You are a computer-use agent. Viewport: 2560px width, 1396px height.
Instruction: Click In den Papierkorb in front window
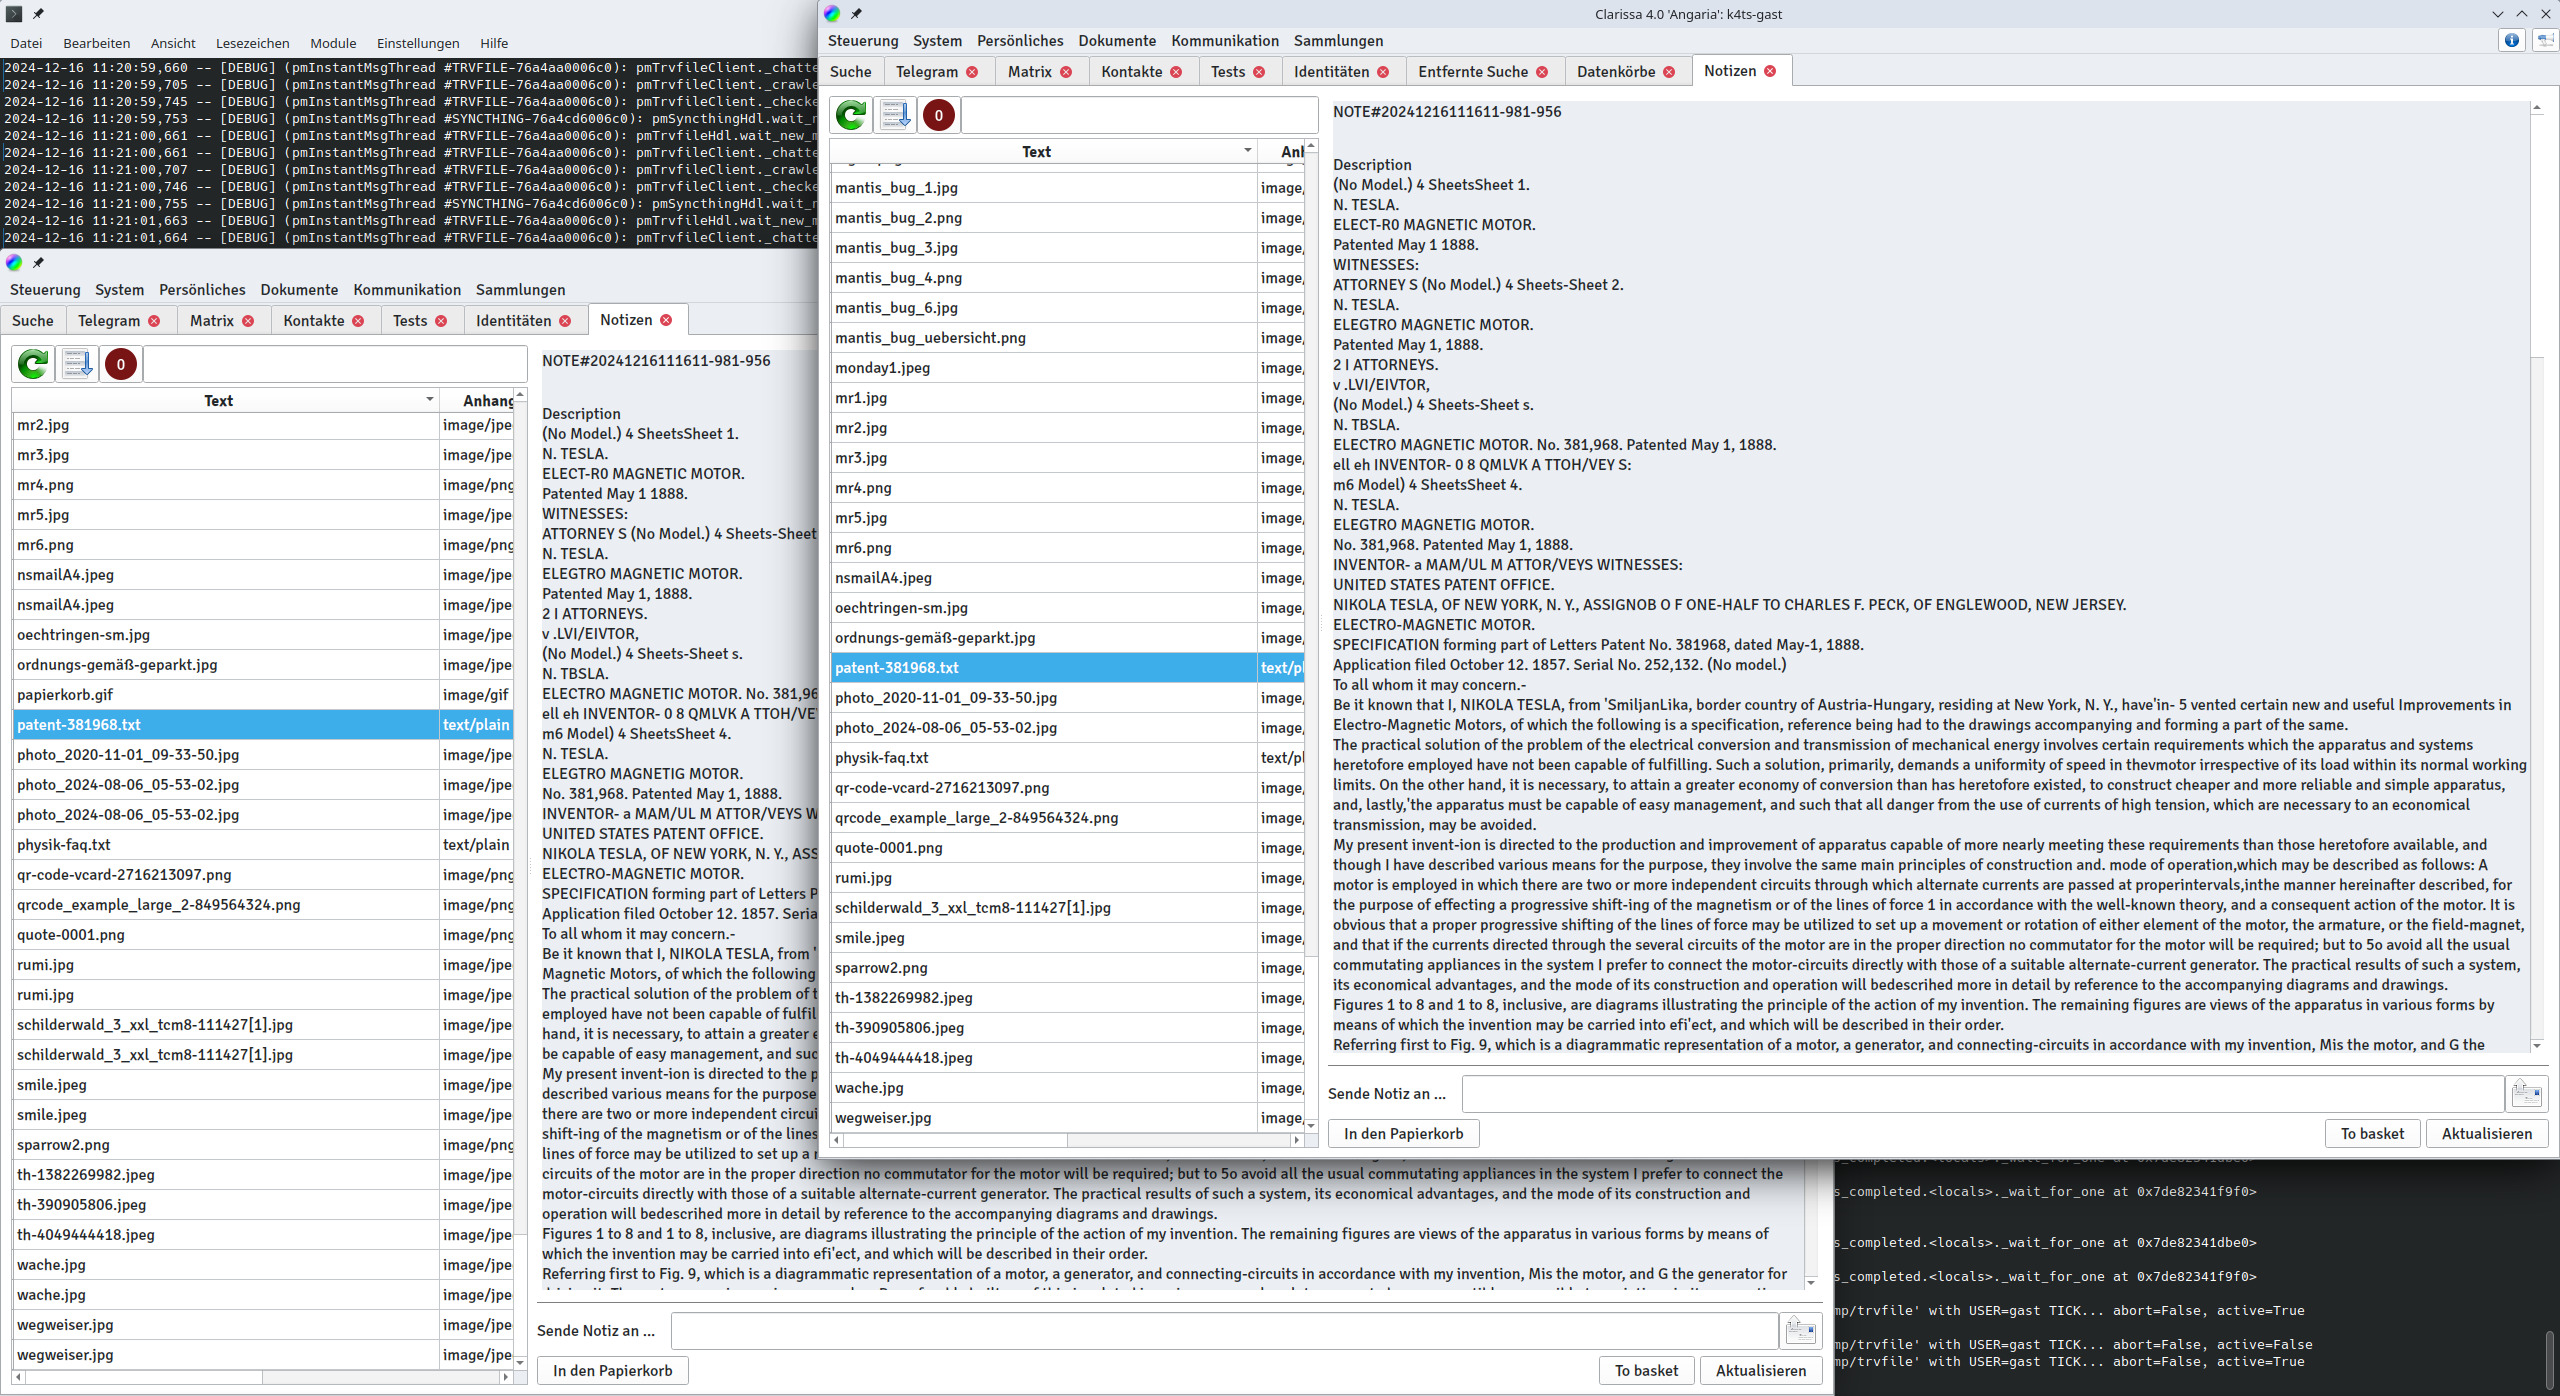pos(1403,1133)
